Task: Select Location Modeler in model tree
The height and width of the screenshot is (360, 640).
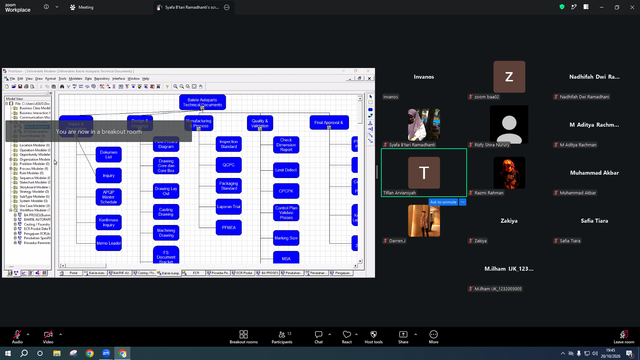Action: click(x=35, y=145)
